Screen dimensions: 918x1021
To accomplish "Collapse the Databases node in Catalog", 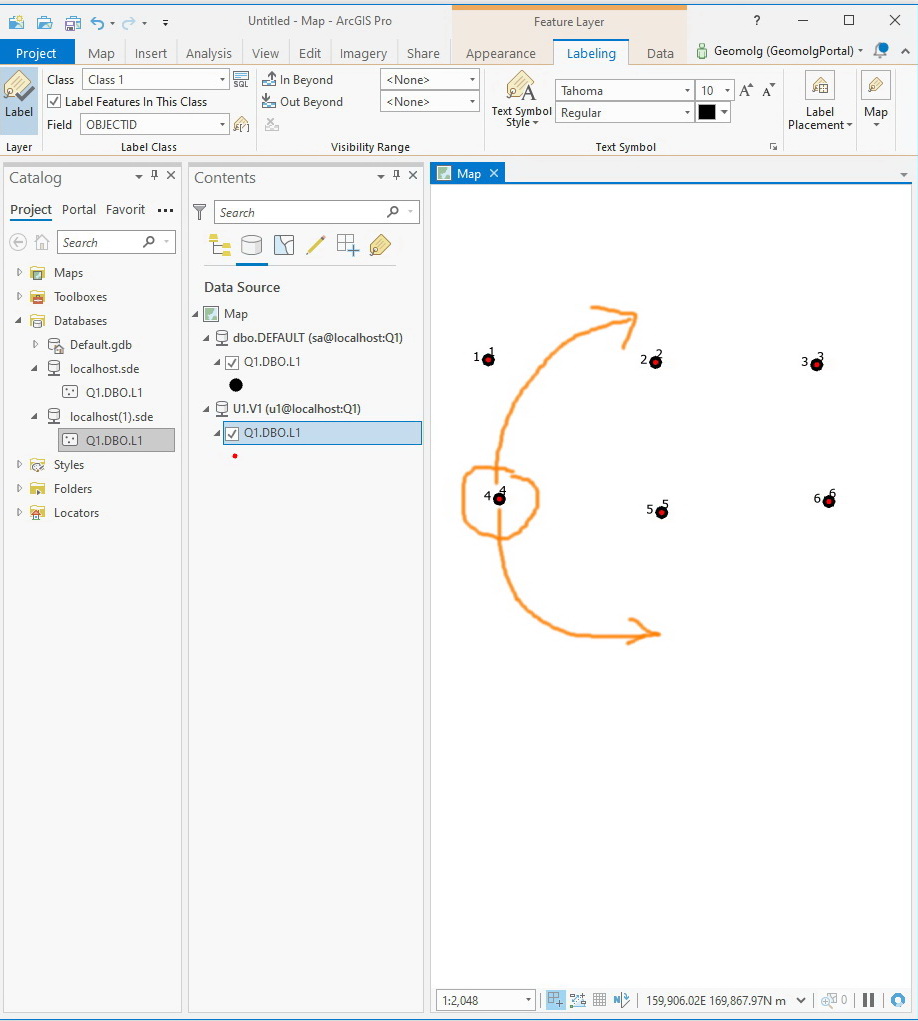I will (19, 320).
